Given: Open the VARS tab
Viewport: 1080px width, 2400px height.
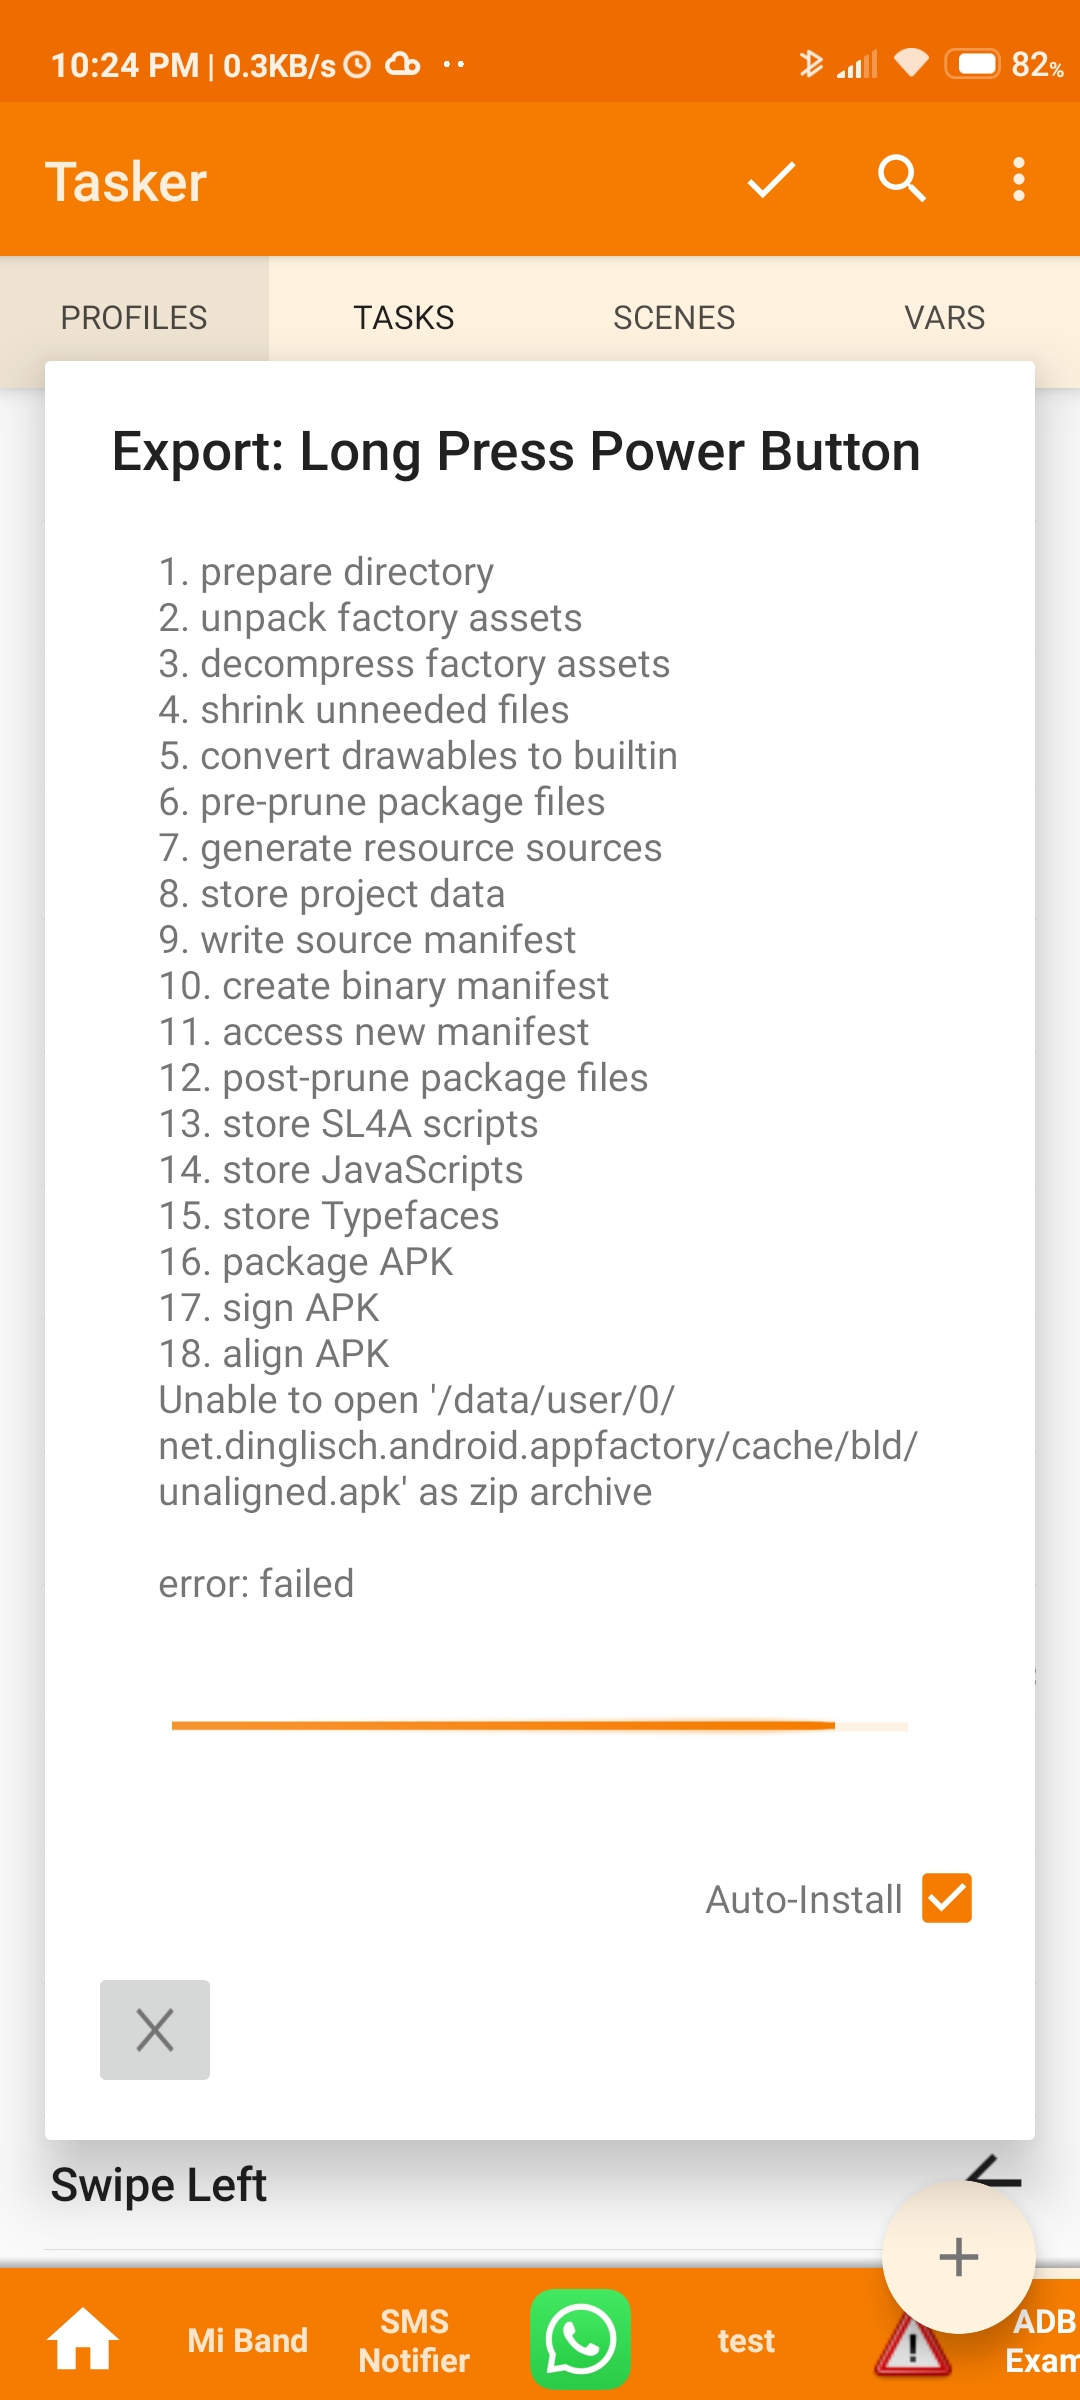Looking at the screenshot, I should 944,318.
